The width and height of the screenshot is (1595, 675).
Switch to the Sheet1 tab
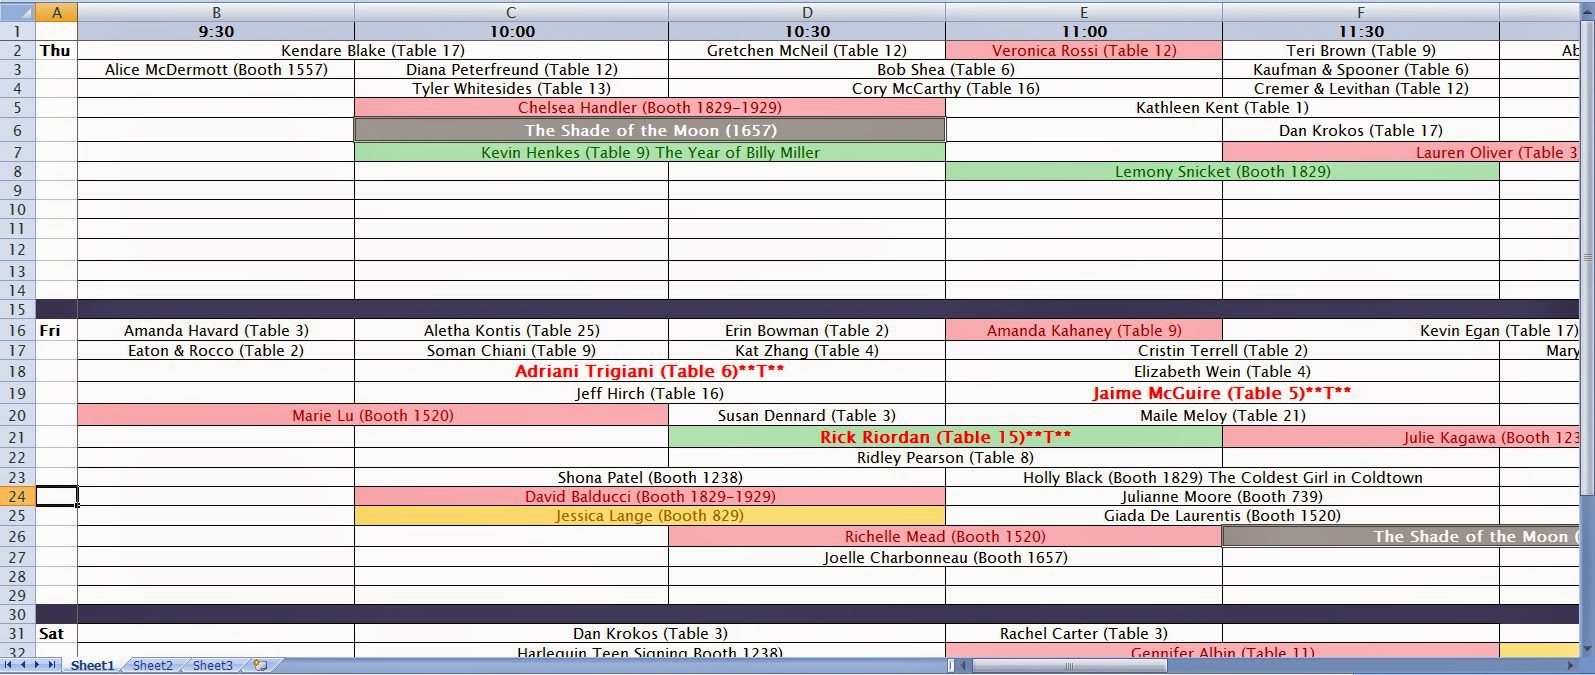click(92, 665)
